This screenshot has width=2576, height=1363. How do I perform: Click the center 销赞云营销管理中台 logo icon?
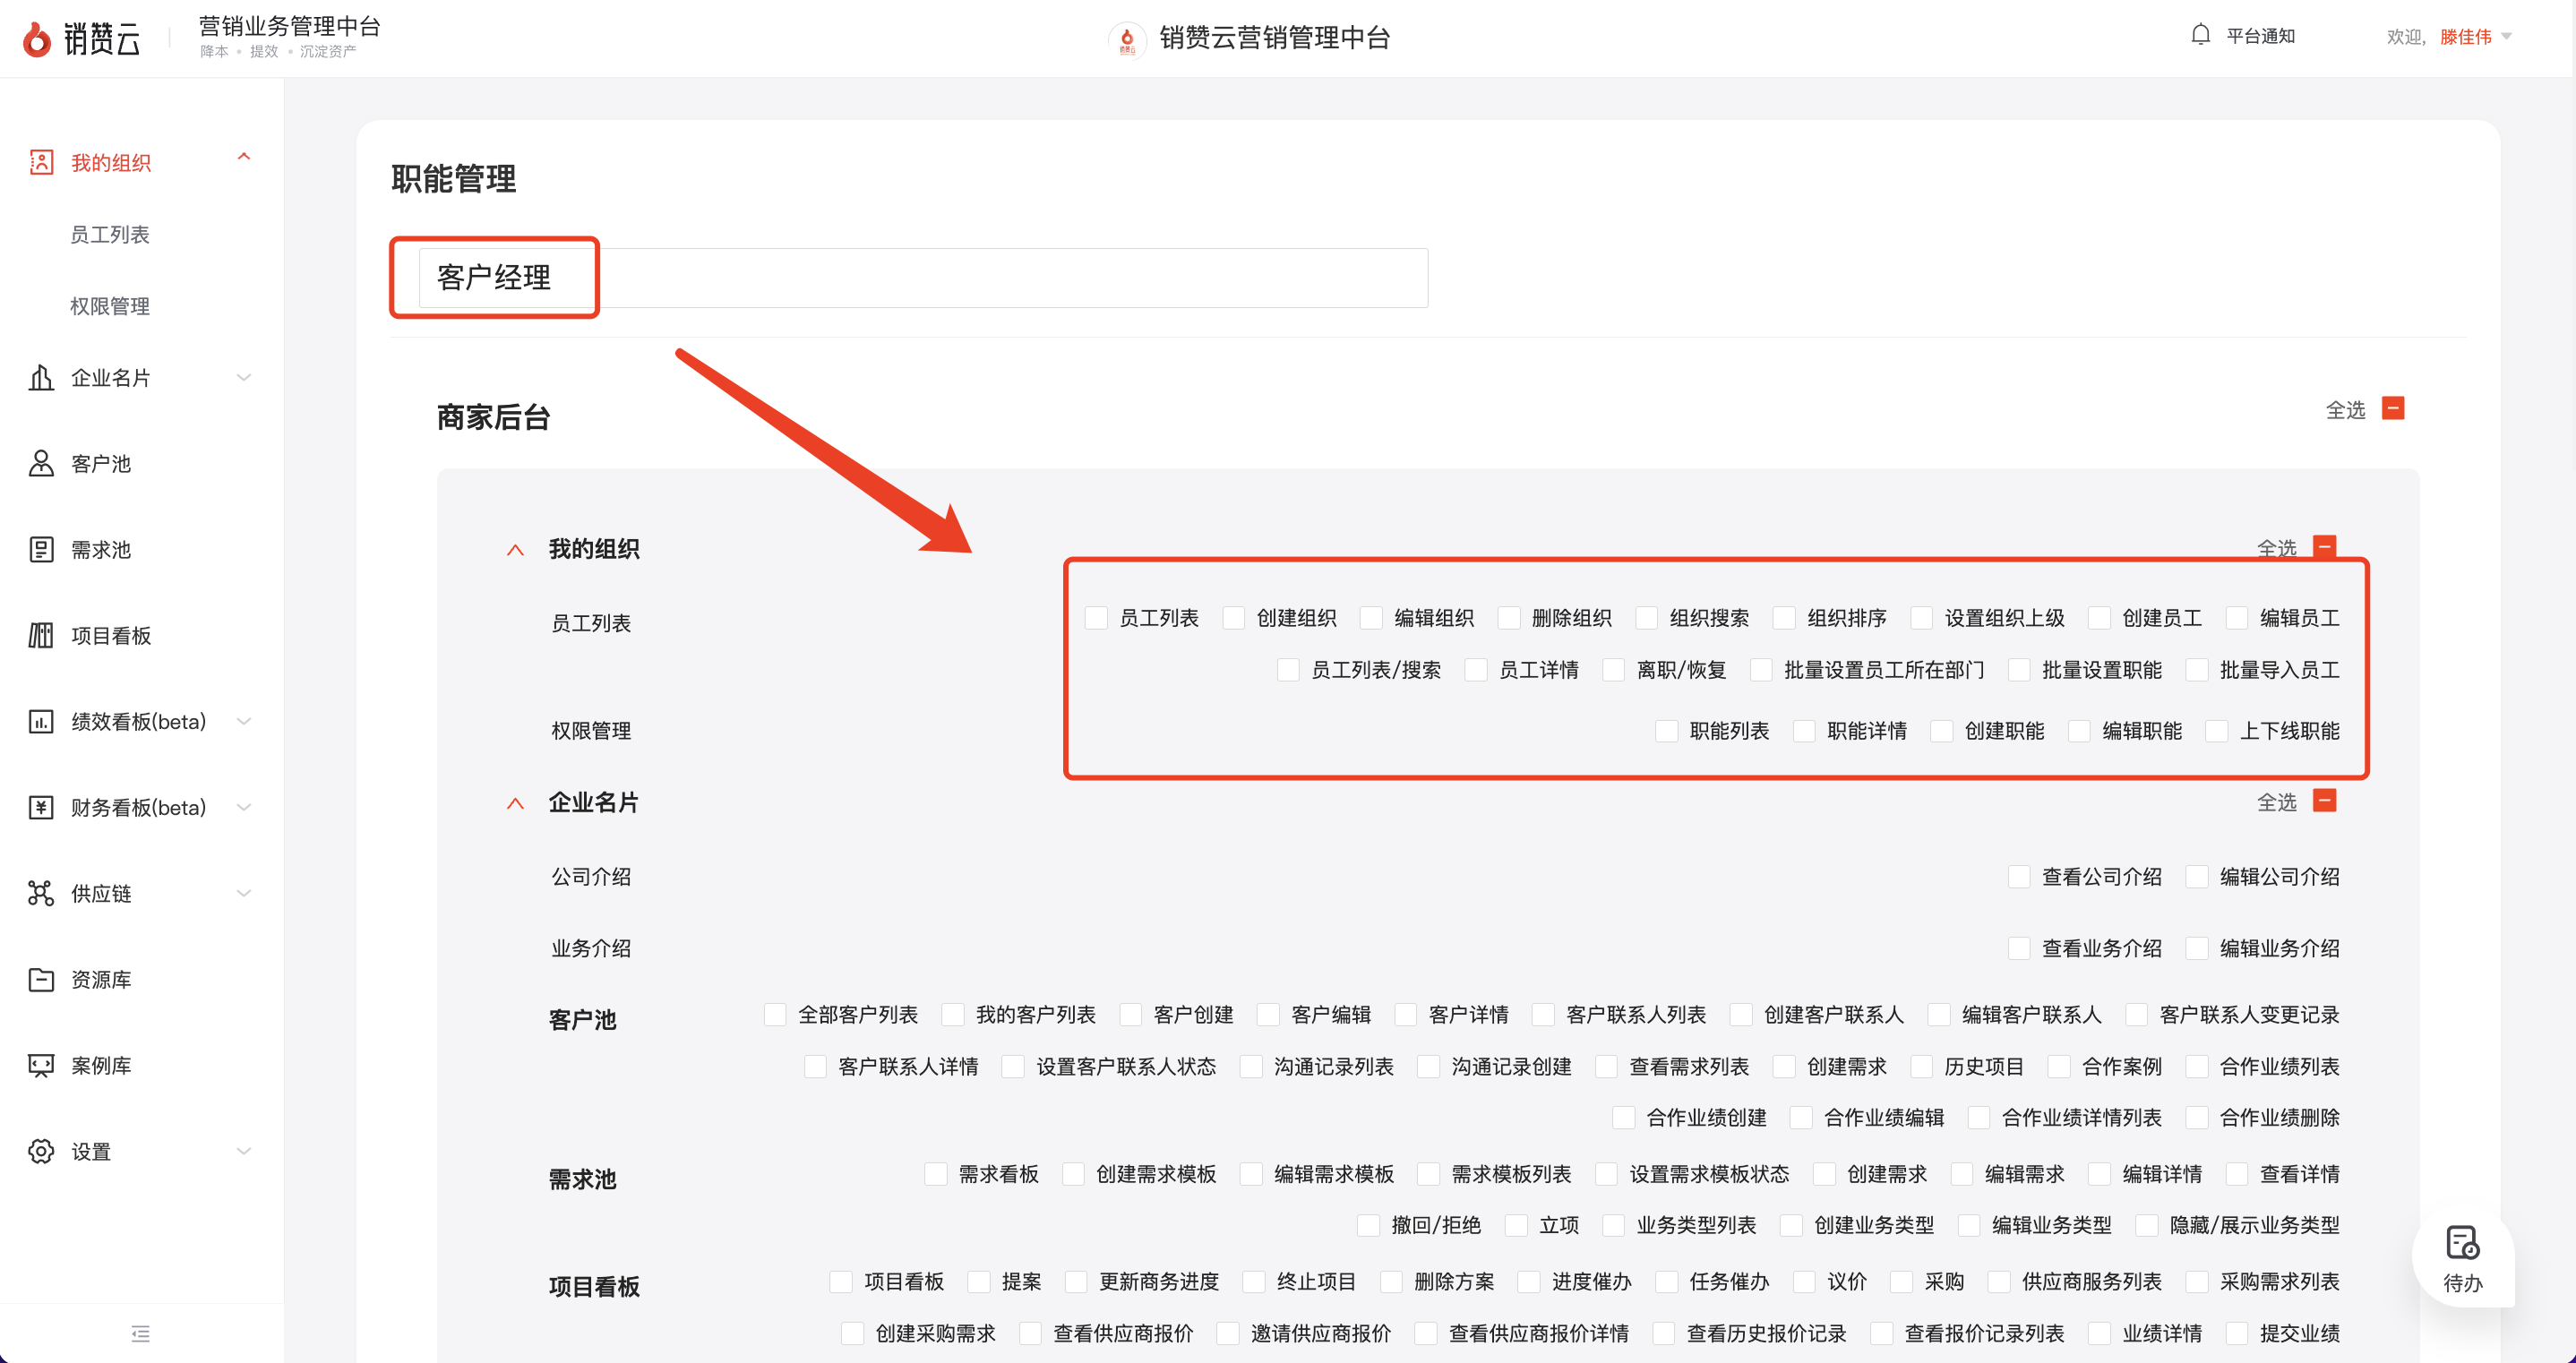pyautogui.click(x=1127, y=39)
